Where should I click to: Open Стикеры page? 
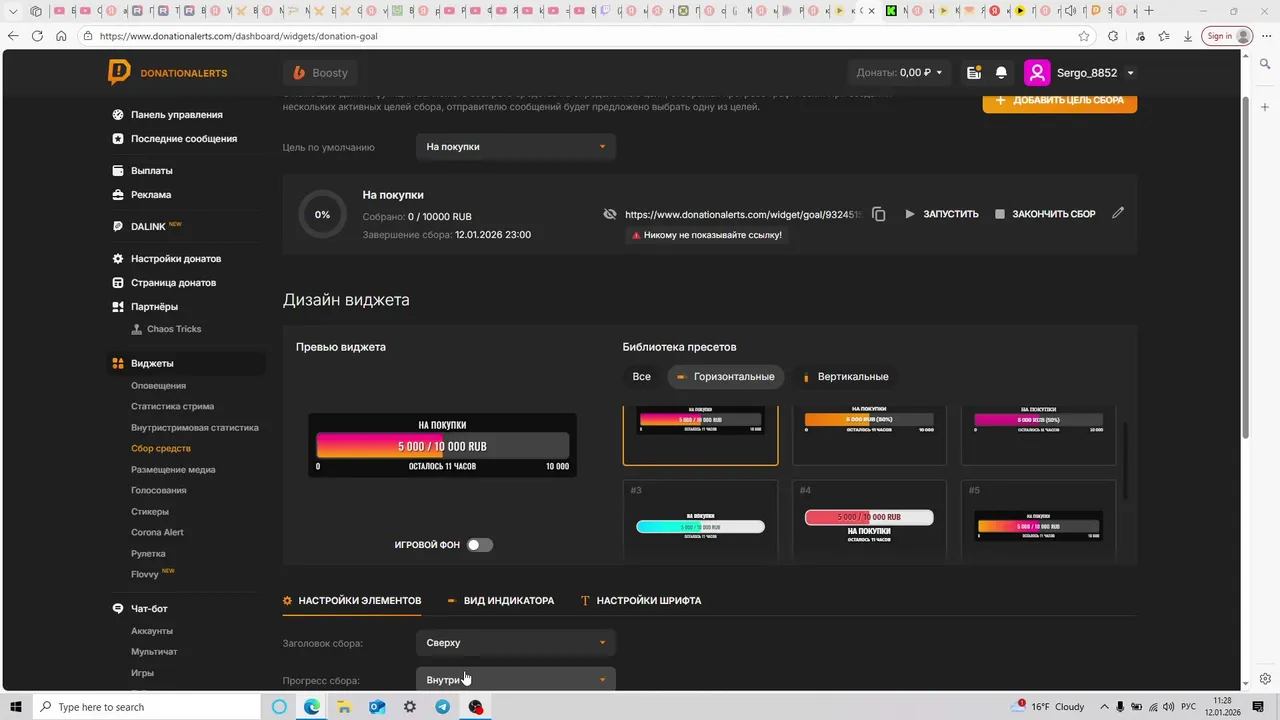pos(150,512)
